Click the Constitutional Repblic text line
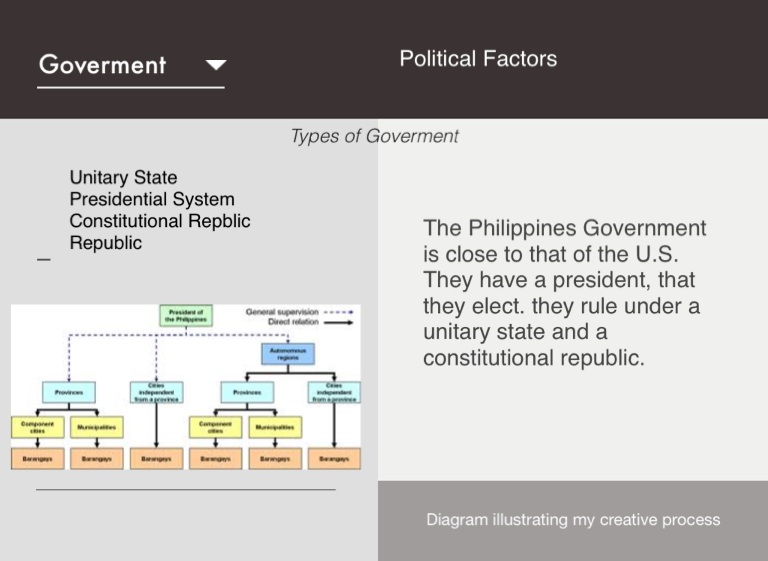The image size is (768, 561). 160,221
